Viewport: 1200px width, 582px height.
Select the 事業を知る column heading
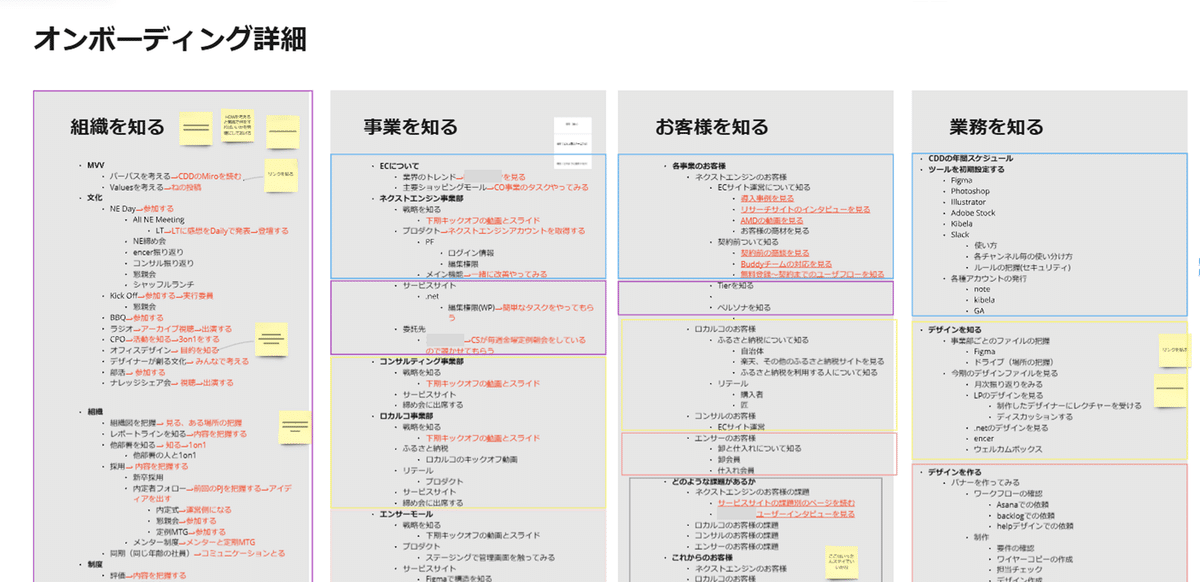pyautogui.click(x=410, y=127)
